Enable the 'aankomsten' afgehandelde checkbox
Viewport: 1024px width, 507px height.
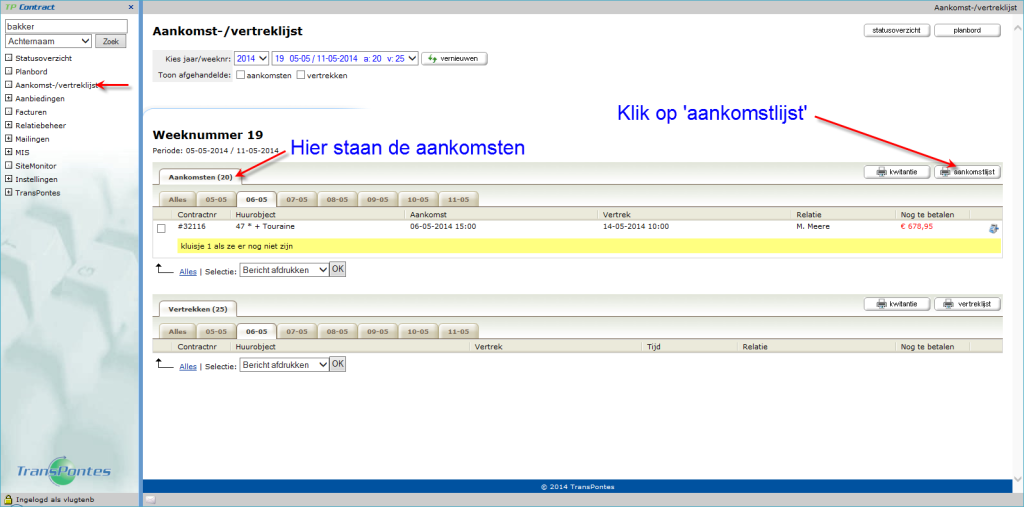pyautogui.click(x=240, y=76)
